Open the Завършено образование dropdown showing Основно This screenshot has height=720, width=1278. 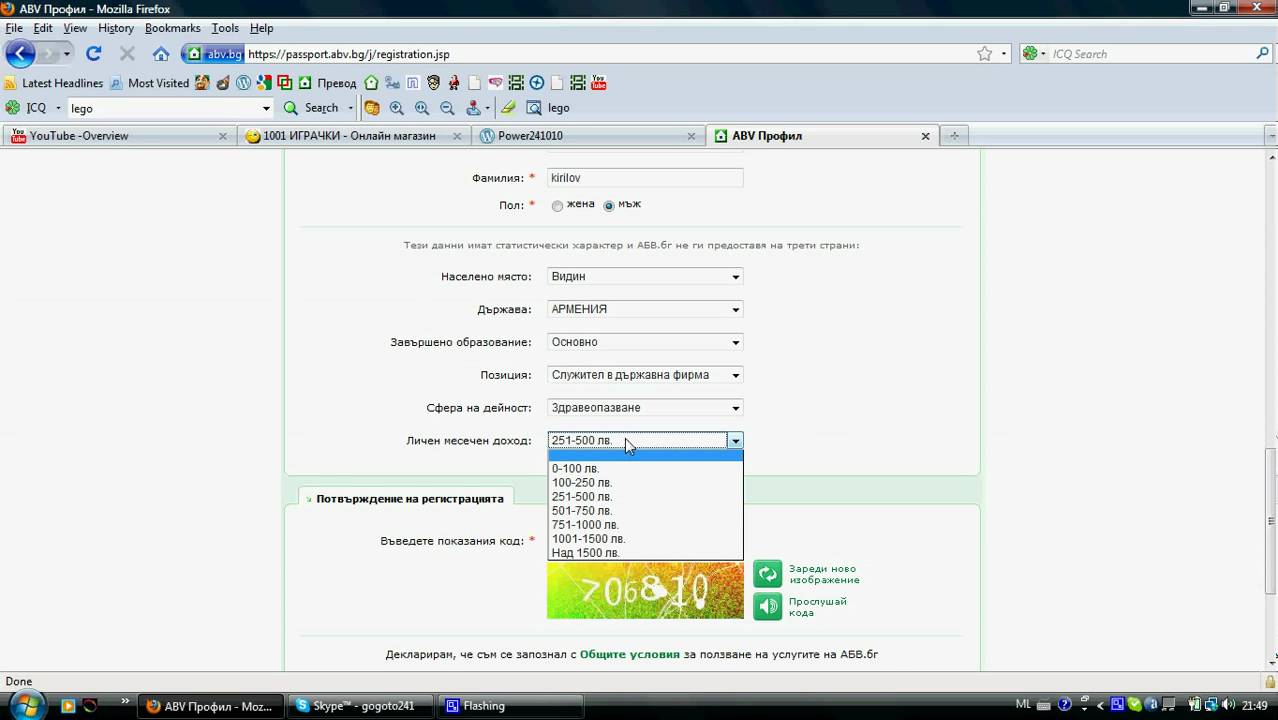645,343
